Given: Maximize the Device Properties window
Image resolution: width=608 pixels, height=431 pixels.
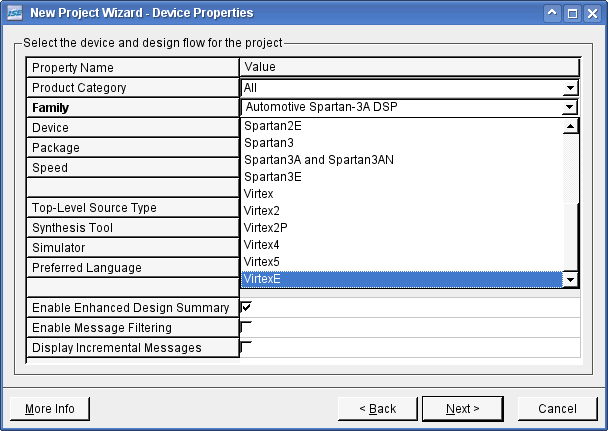Looking at the screenshot, I should pyautogui.click(x=572, y=13).
